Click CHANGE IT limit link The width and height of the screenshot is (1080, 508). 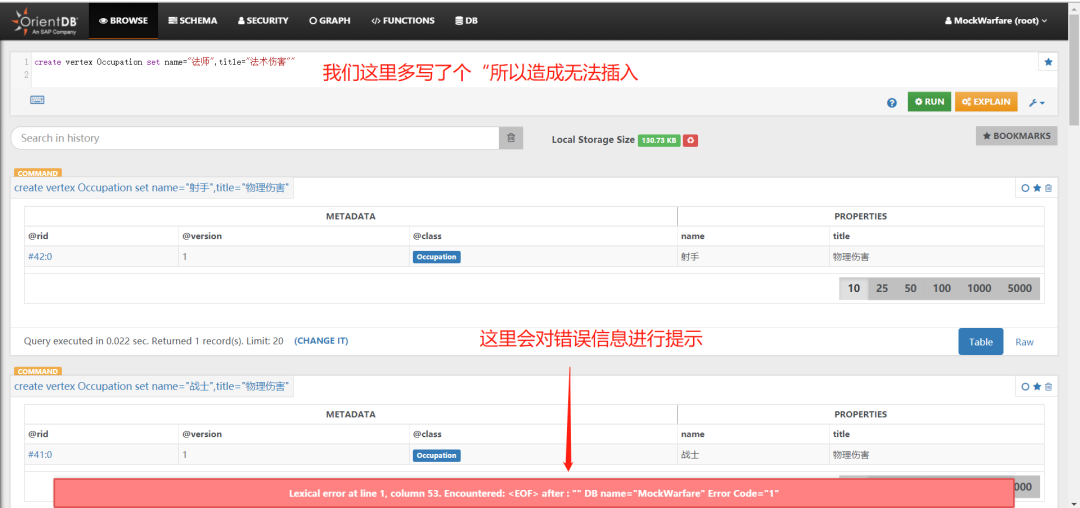click(x=321, y=341)
